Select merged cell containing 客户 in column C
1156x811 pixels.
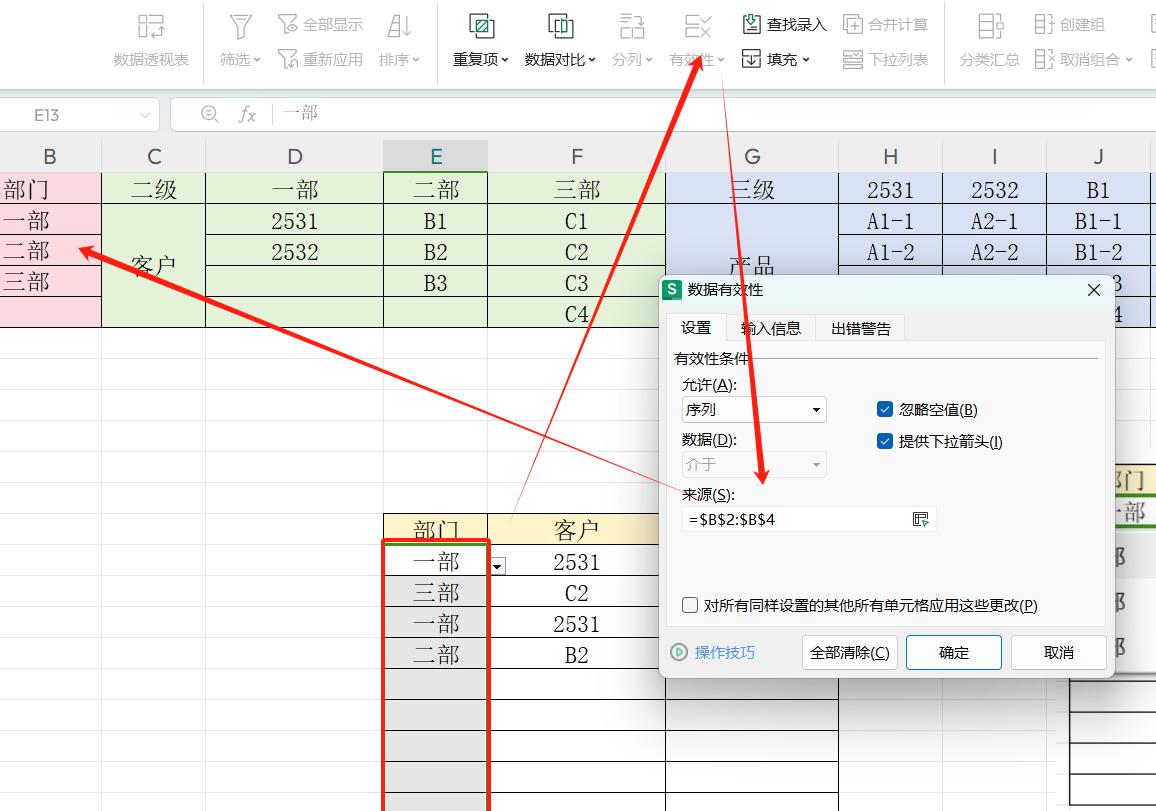coord(153,265)
